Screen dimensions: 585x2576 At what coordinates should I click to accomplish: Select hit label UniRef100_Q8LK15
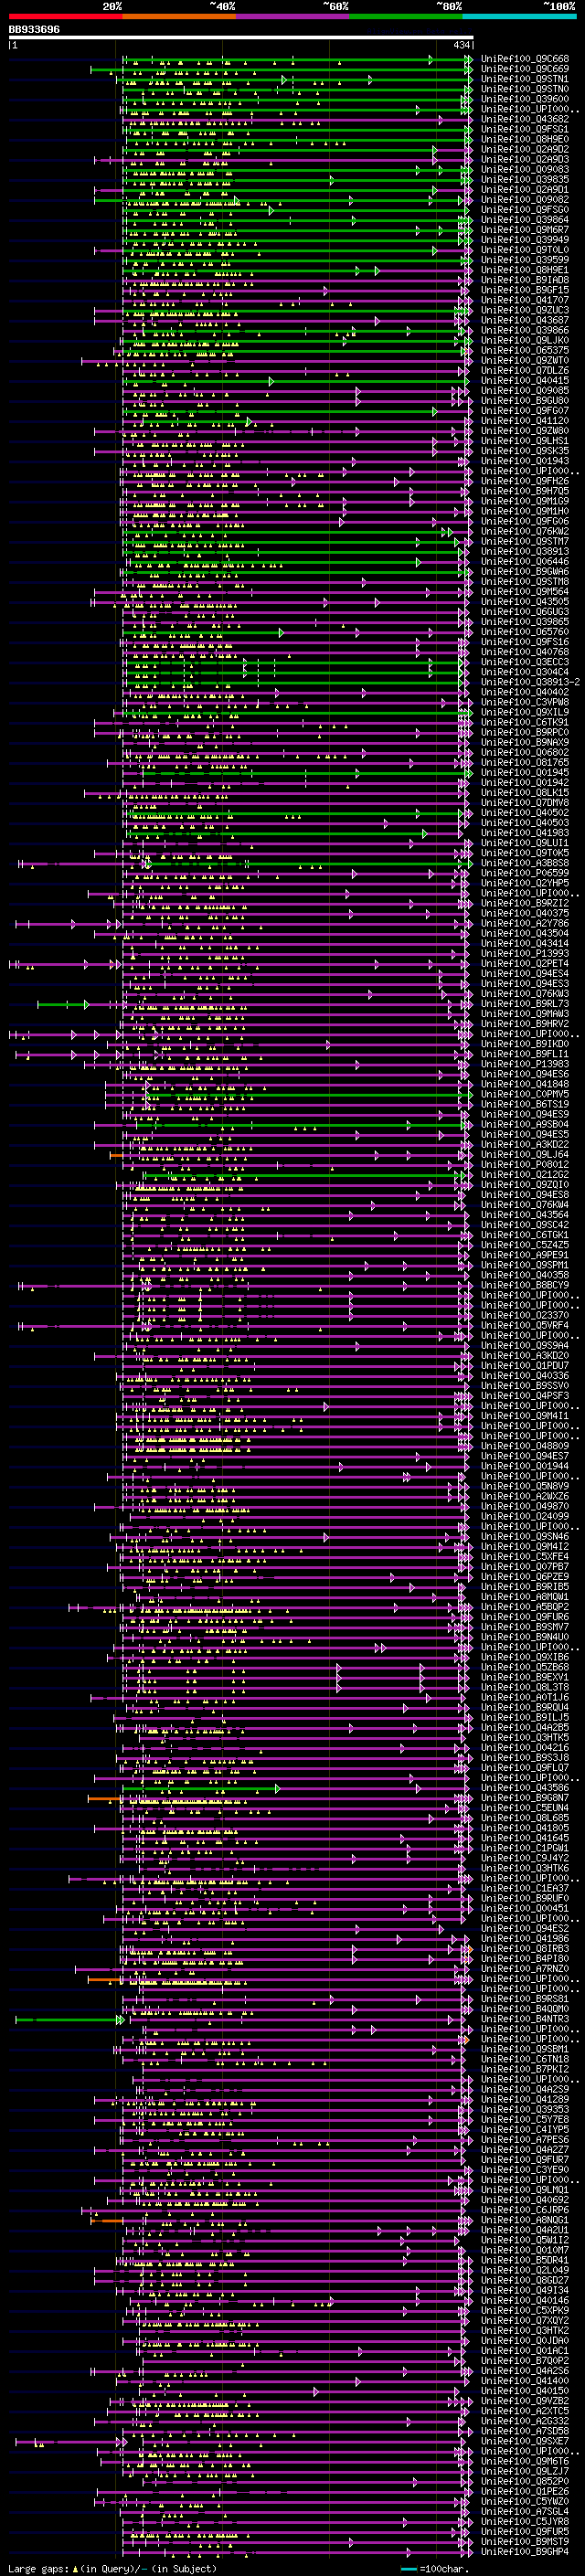coord(524,793)
